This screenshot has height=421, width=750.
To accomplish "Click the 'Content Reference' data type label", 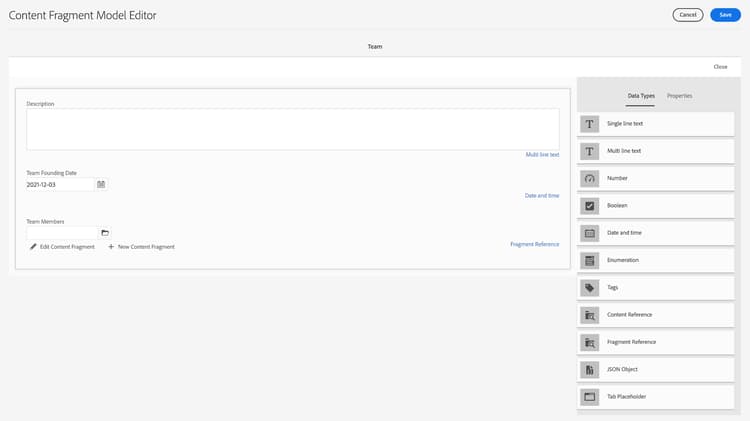I will pos(629,315).
